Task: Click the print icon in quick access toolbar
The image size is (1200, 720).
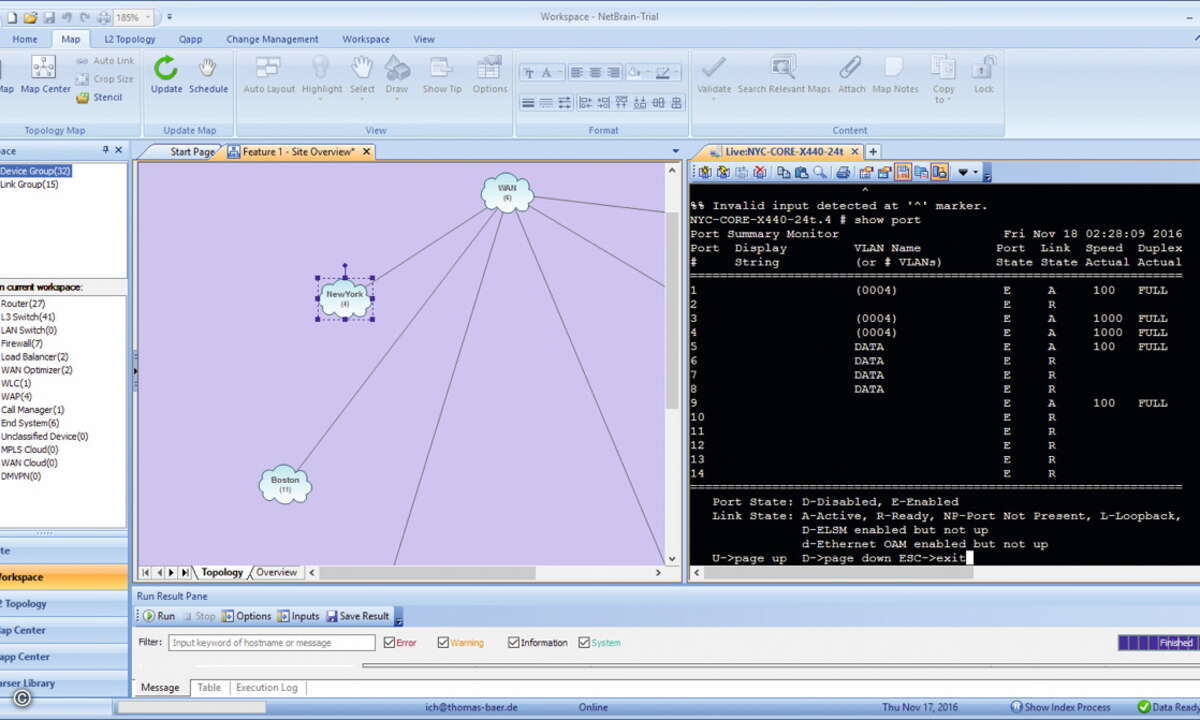Action: click(102, 17)
